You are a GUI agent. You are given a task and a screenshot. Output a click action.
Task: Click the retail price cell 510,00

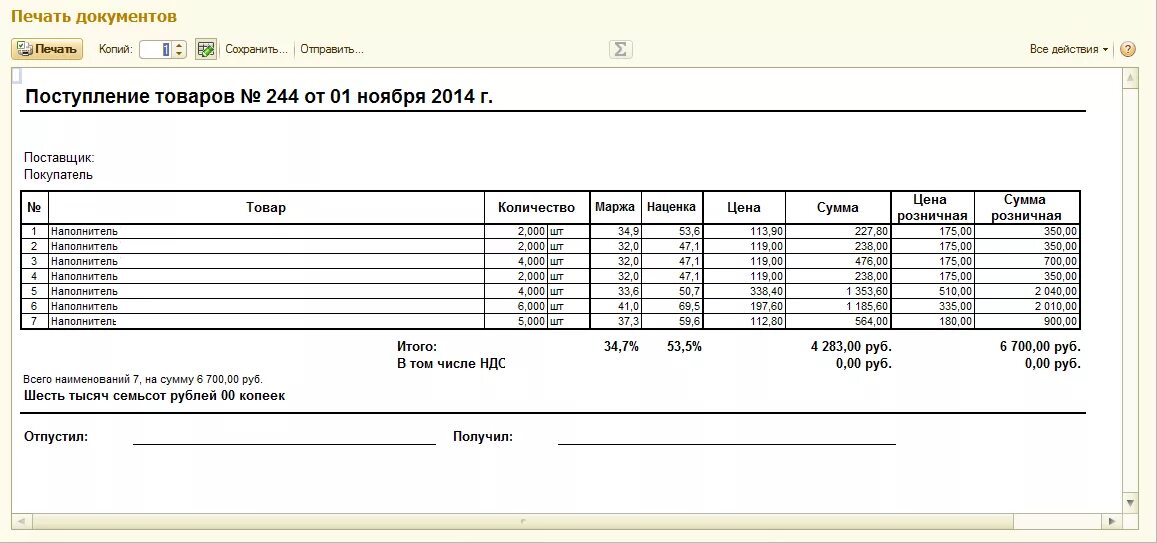click(933, 291)
